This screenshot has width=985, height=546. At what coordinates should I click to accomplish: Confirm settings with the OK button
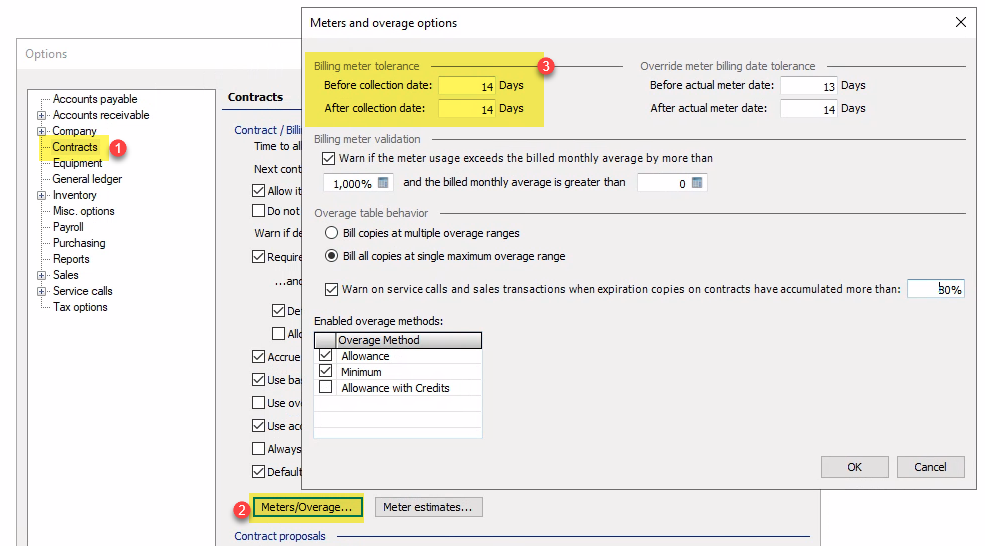[x=854, y=467]
